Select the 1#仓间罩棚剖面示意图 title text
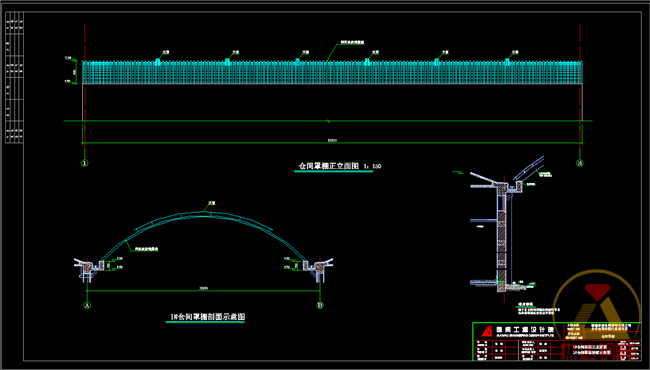 208,317
